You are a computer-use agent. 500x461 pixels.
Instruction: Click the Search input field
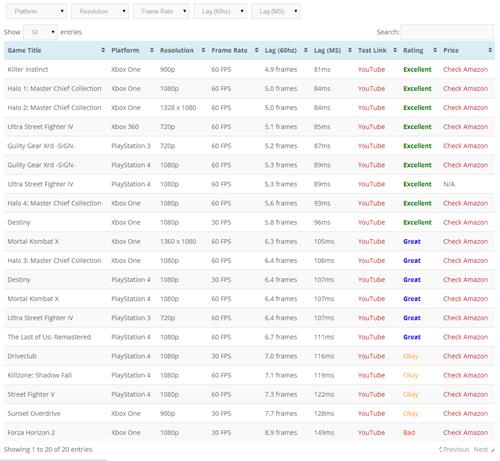(447, 32)
